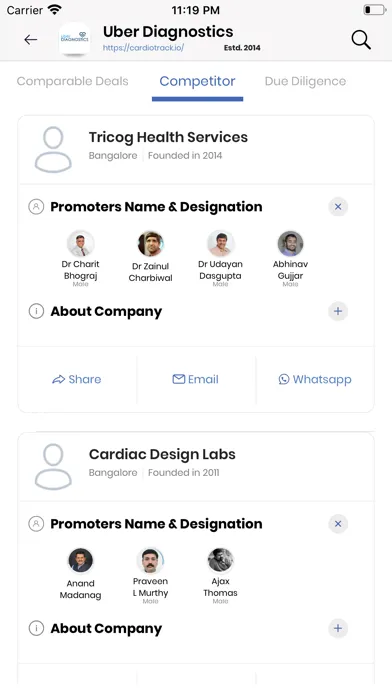Select the Competitor tab
Screen dimensions: 392x696
[x=198, y=81]
